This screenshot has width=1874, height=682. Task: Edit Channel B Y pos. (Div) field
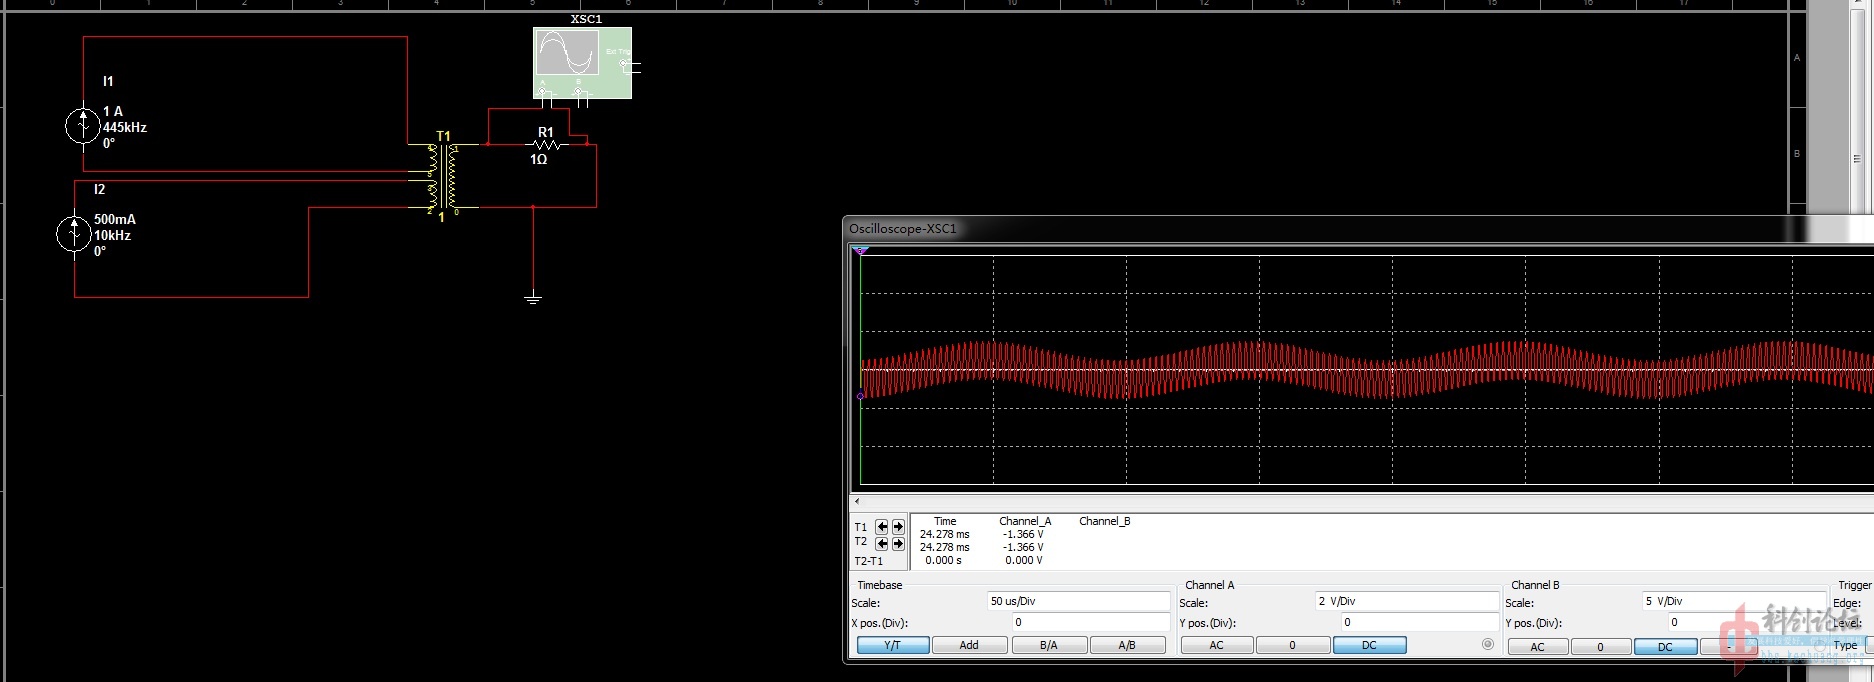(x=1747, y=622)
